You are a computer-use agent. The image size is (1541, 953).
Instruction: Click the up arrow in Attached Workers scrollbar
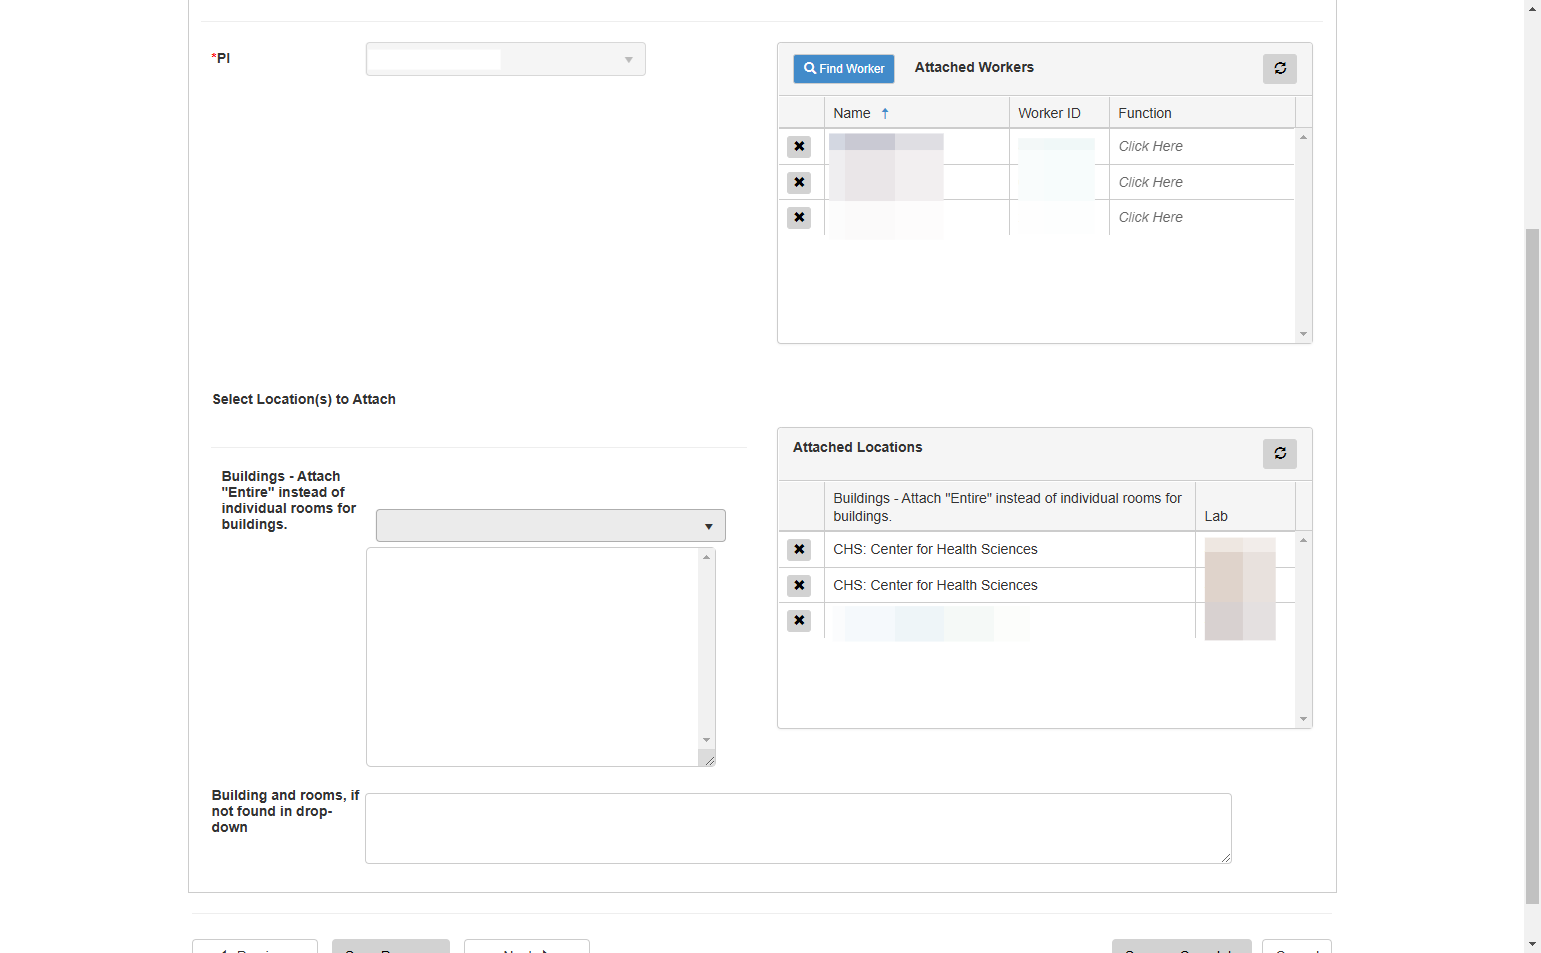1303,137
